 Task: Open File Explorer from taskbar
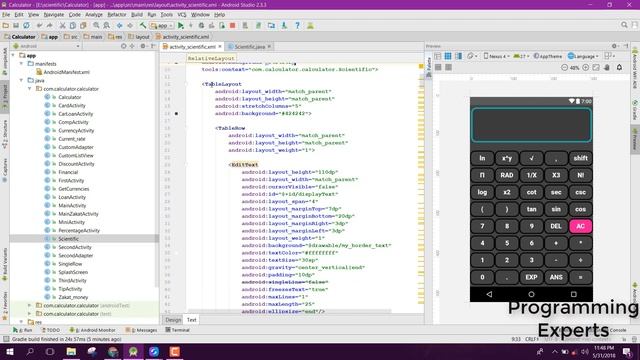click(x=71, y=351)
